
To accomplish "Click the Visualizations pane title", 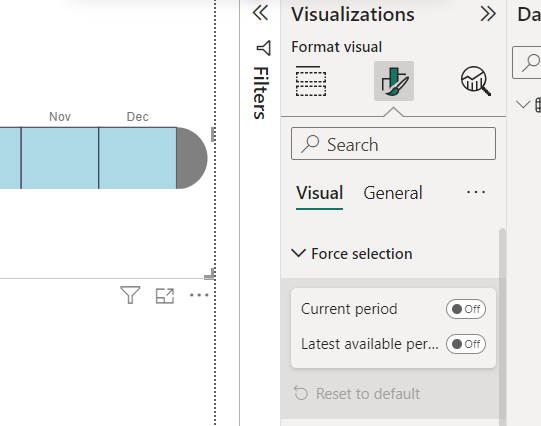I will pos(353,14).
